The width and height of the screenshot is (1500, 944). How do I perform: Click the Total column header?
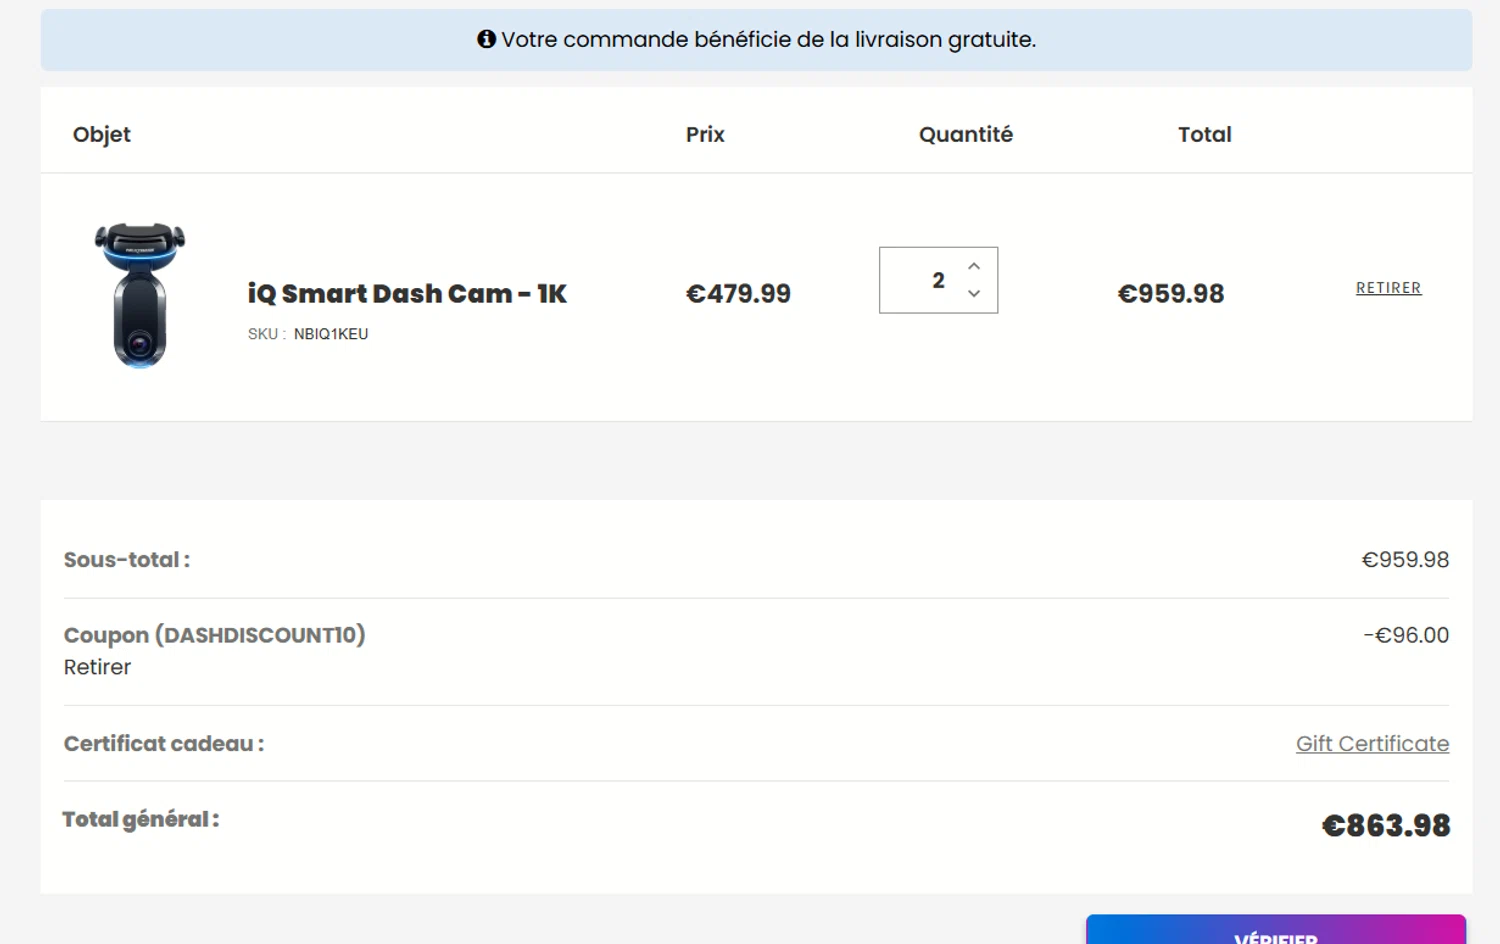(1205, 135)
